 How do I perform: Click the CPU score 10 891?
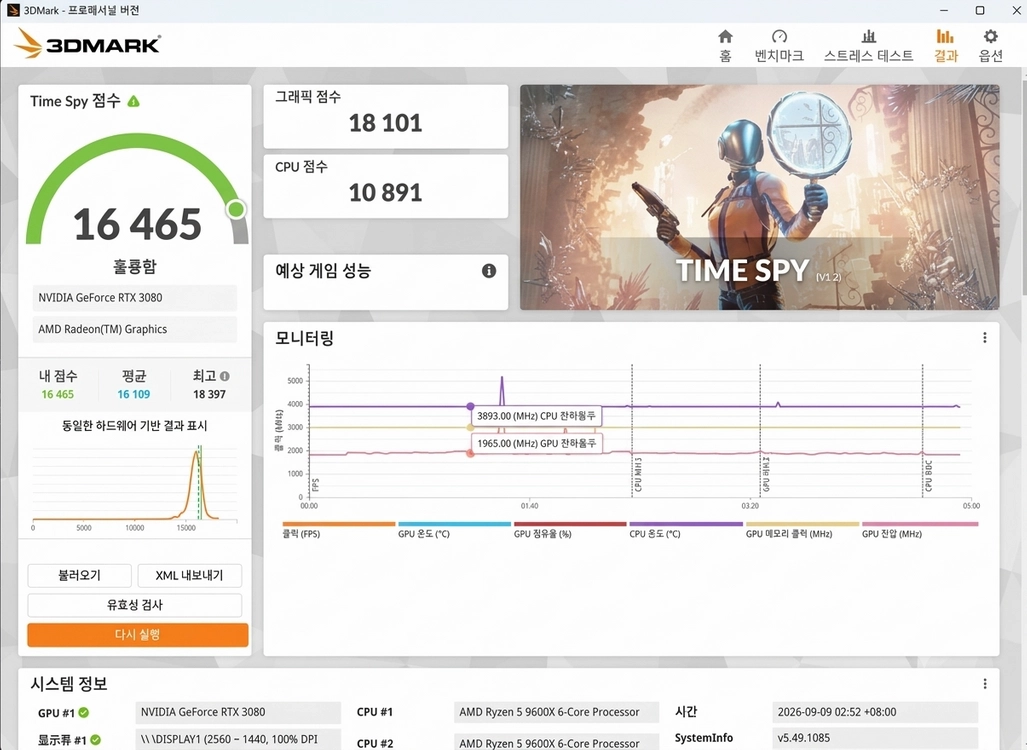(385, 193)
